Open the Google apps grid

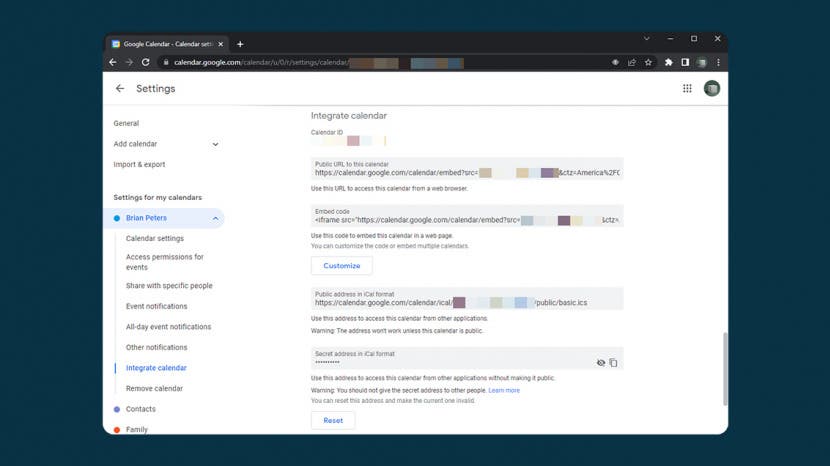click(687, 88)
